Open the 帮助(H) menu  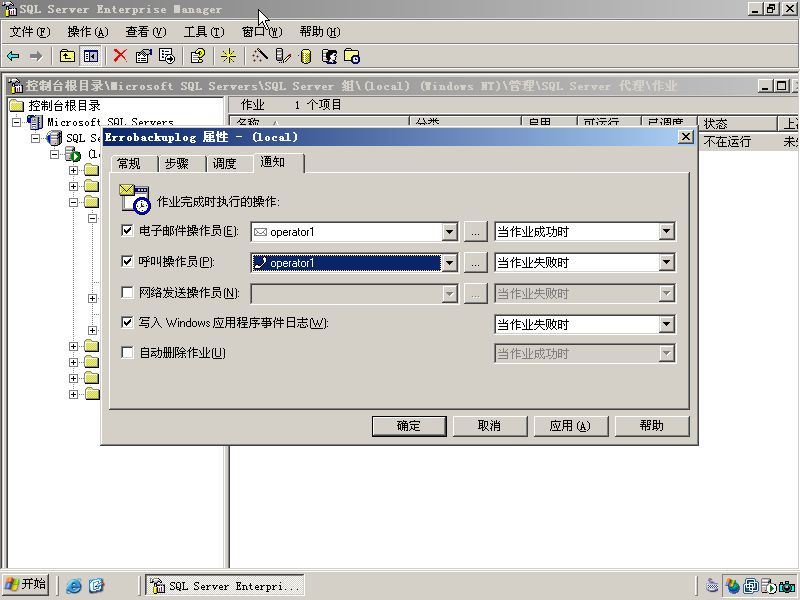tap(320, 32)
